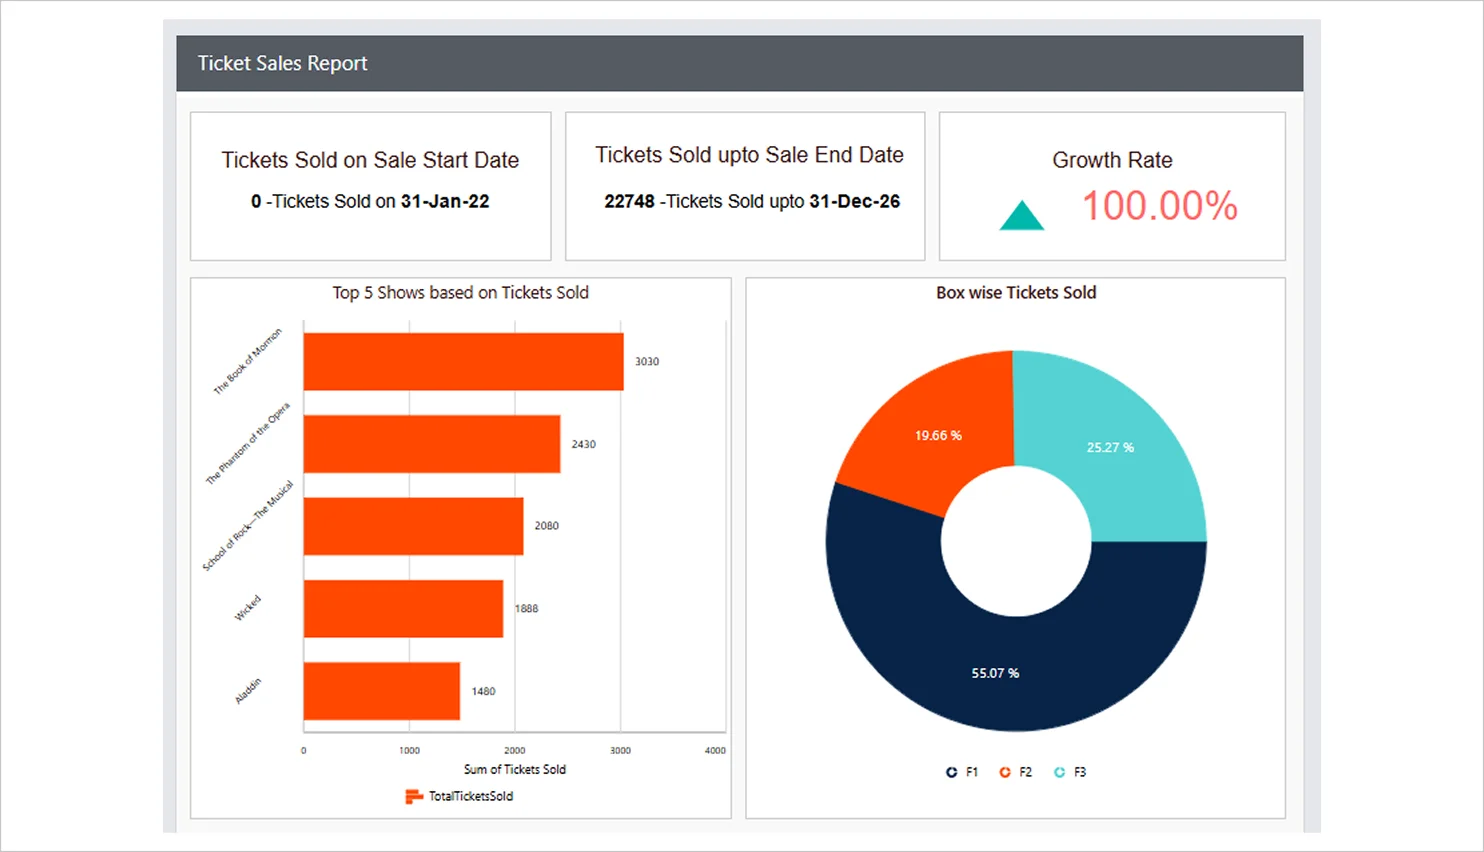The image size is (1484, 852).
Task: Click the TotalTicketsSold legend text
Action: [471, 796]
